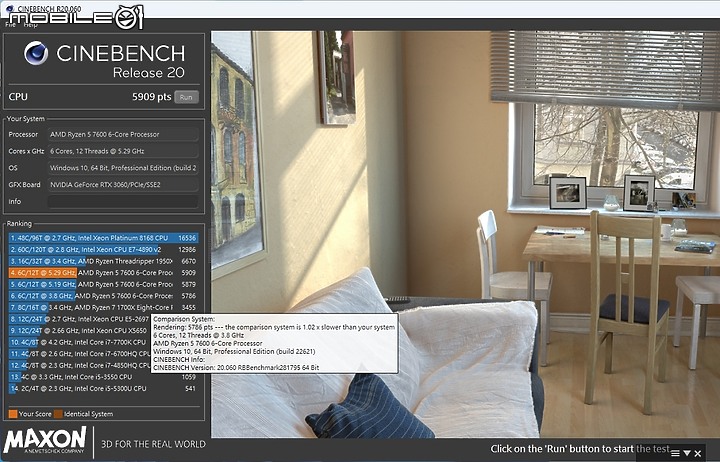The image size is (720, 462).
Task: Select ranking row 14, Intel Core i5-5300U
Action: click(103, 389)
